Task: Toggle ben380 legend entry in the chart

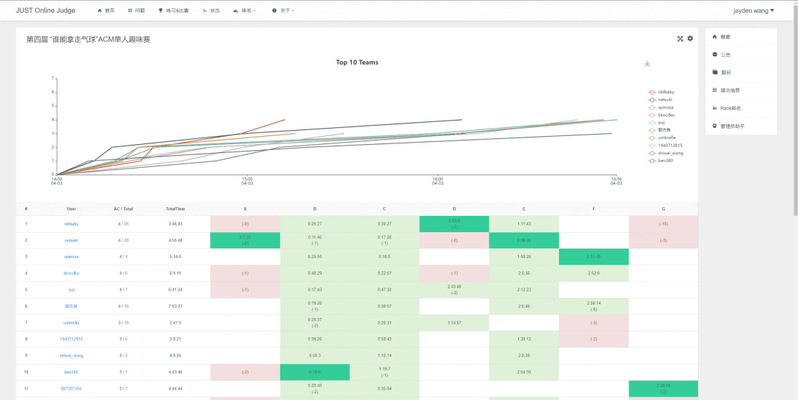Action: pyautogui.click(x=665, y=160)
